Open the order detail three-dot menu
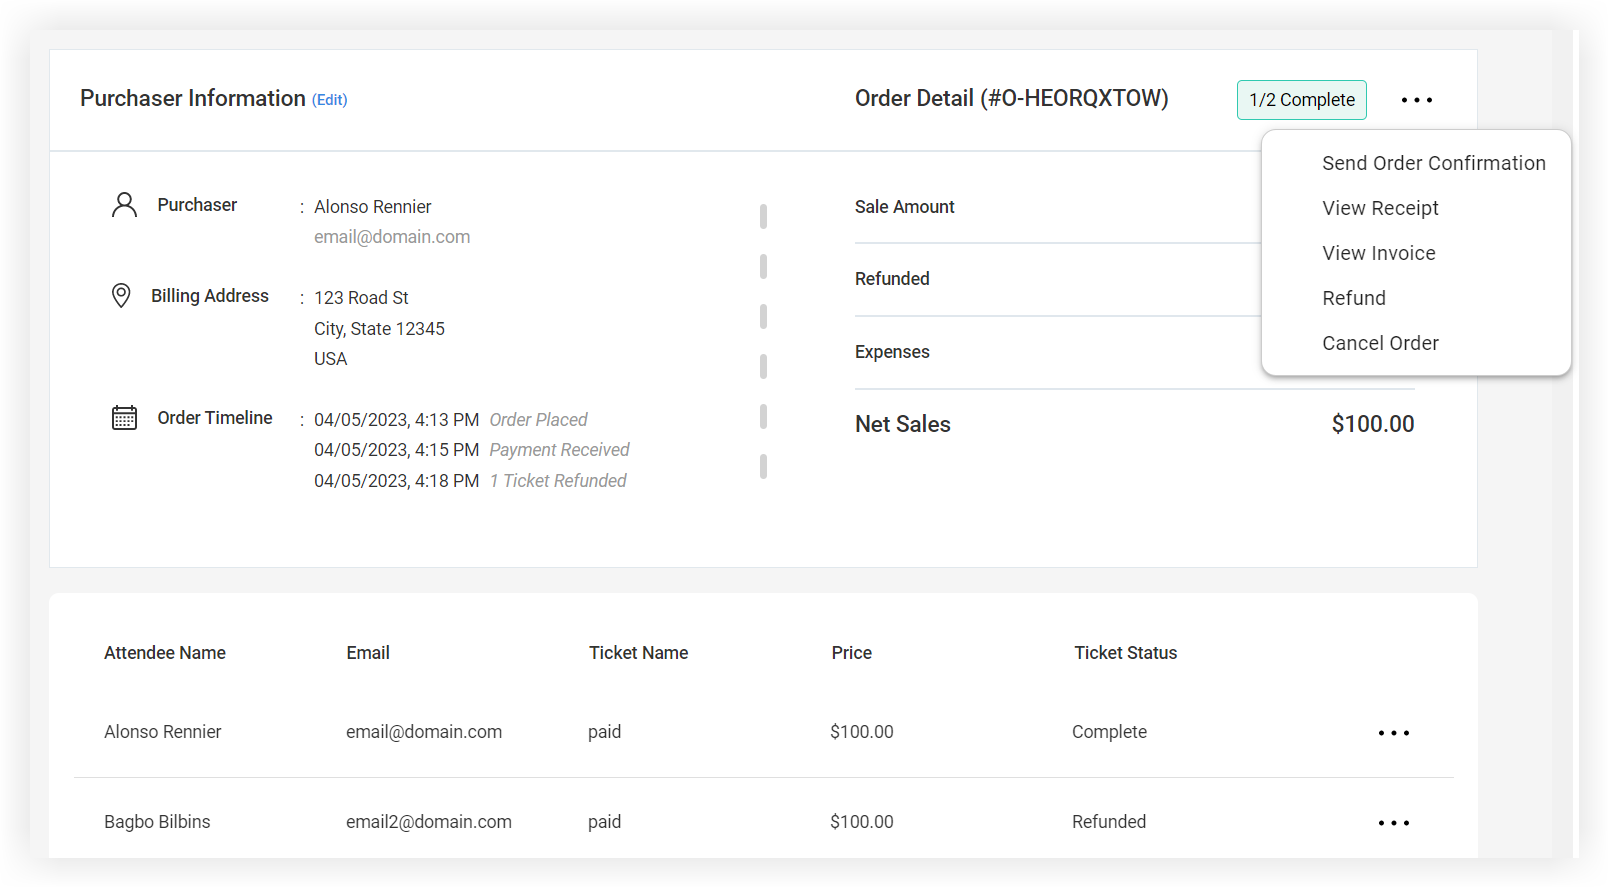This screenshot has width=1609, height=888. (1416, 100)
